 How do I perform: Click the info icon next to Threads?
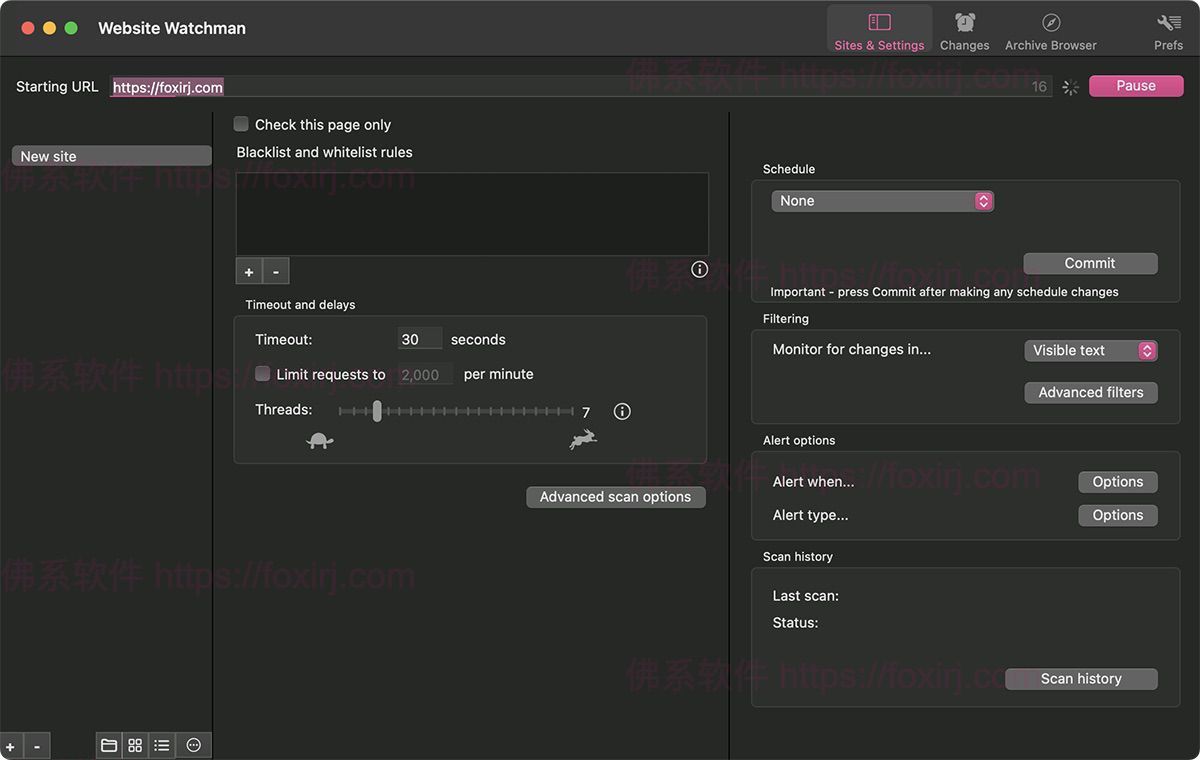(622, 410)
